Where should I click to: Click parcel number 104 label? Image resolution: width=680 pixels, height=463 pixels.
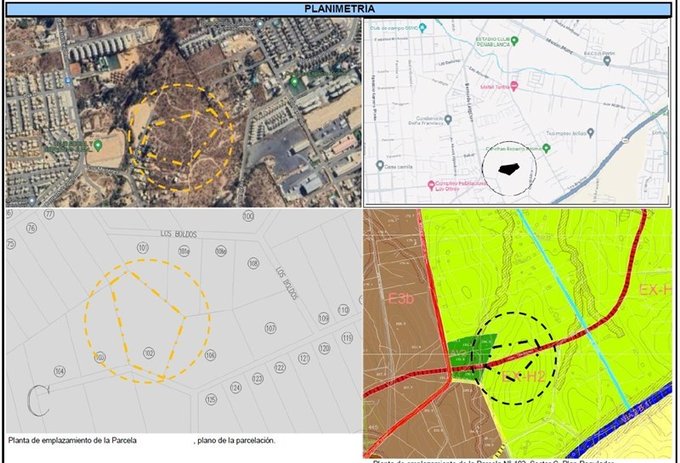pyautogui.click(x=59, y=371)
